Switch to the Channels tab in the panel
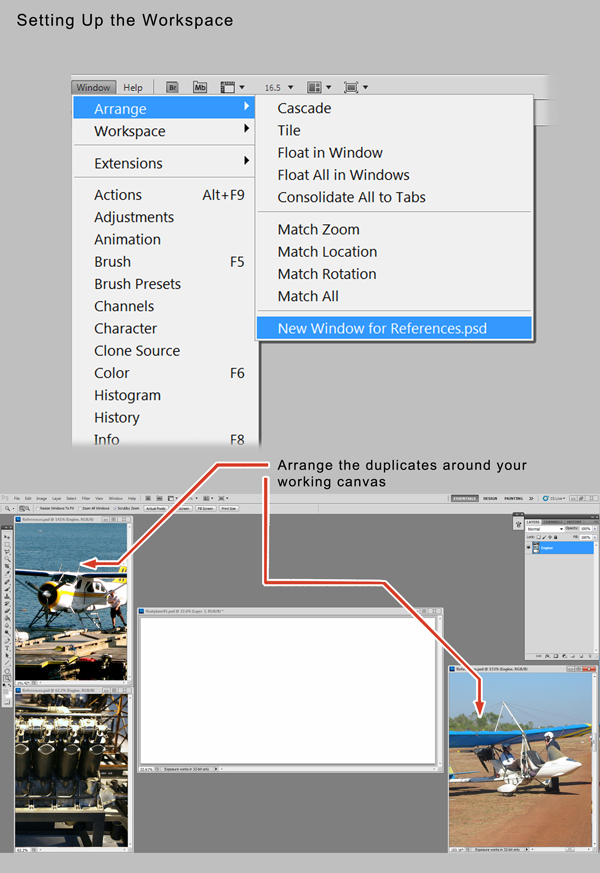Viewport: 600px width, 873px height. pos(553,522)
